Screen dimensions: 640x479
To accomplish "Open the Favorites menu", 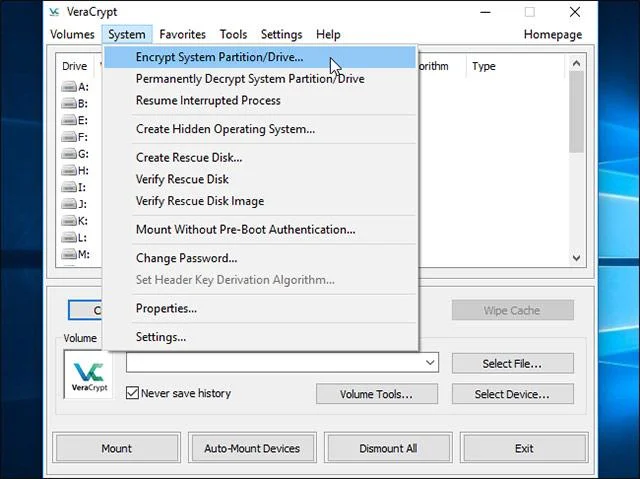I will pos(182,34).
